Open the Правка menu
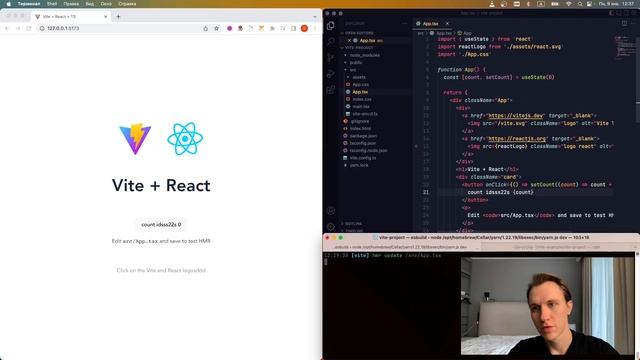The width and height of the screenshot is (640, 360). (71, 4)
